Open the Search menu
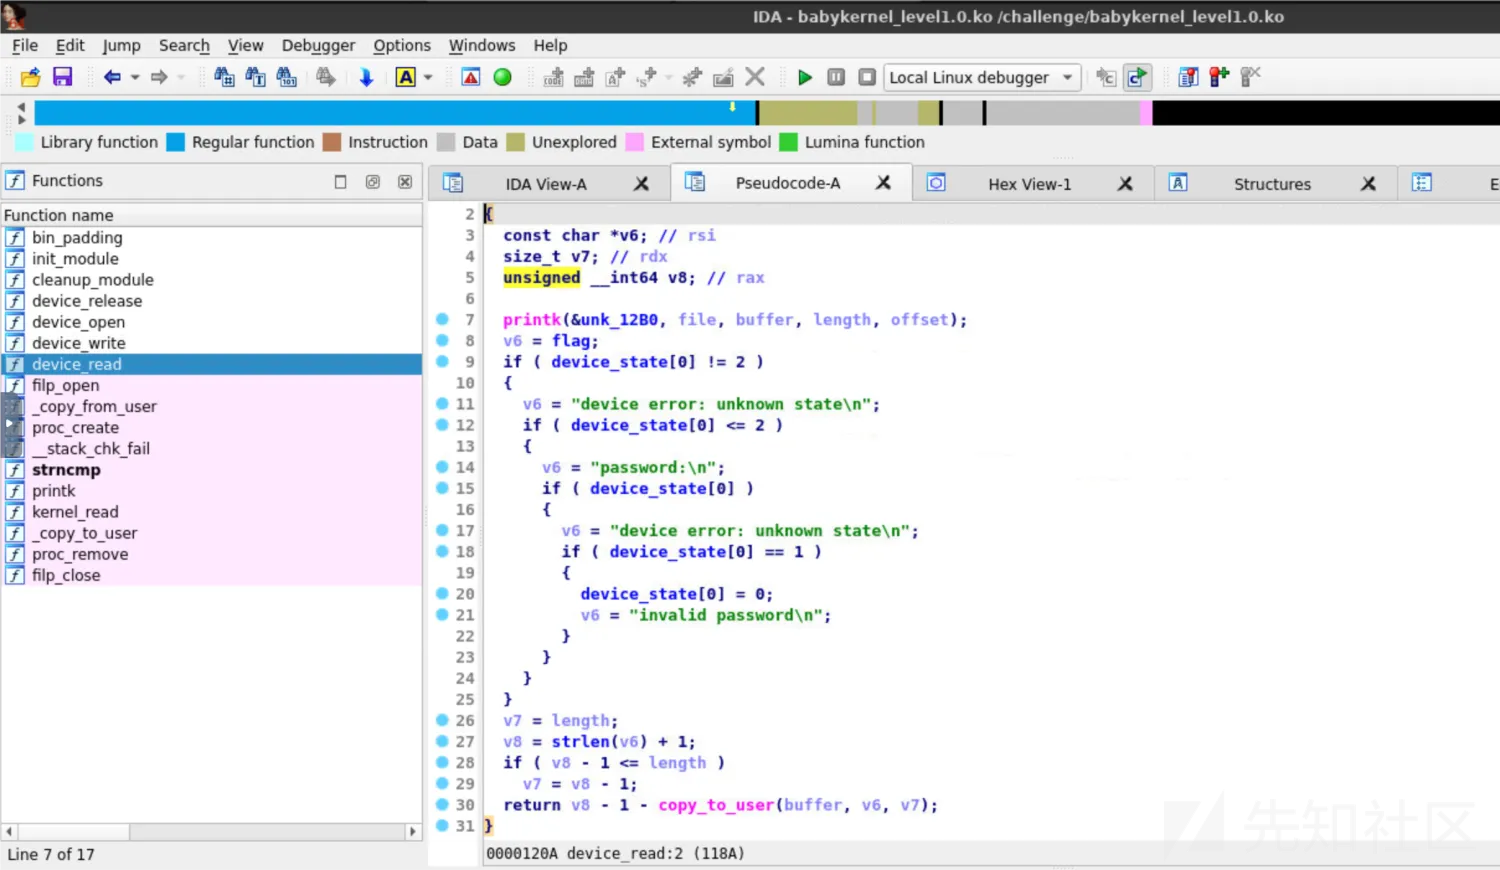 pos(184,45)
